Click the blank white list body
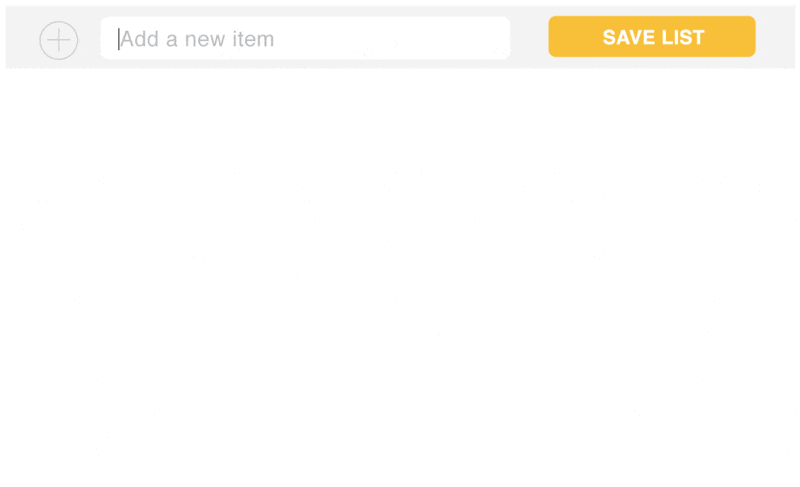800x487 pixels. tap(400, 277)
